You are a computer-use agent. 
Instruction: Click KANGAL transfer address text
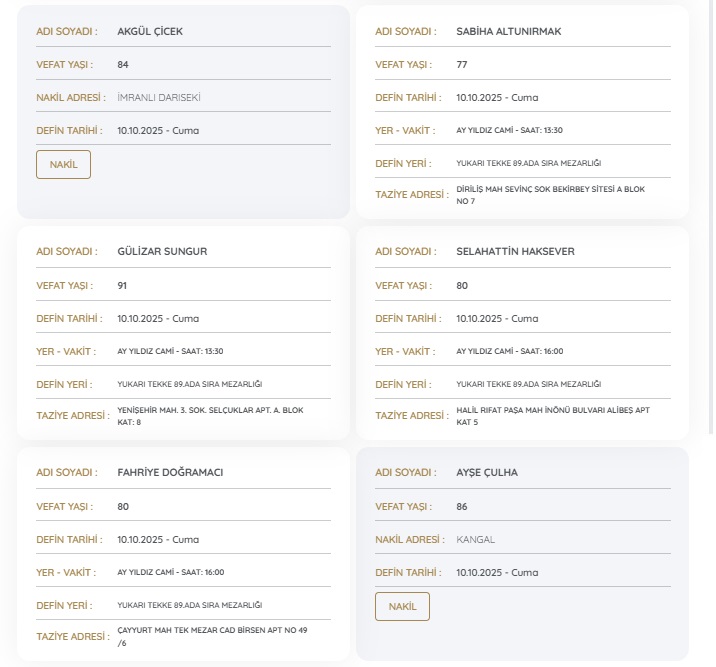475,539
